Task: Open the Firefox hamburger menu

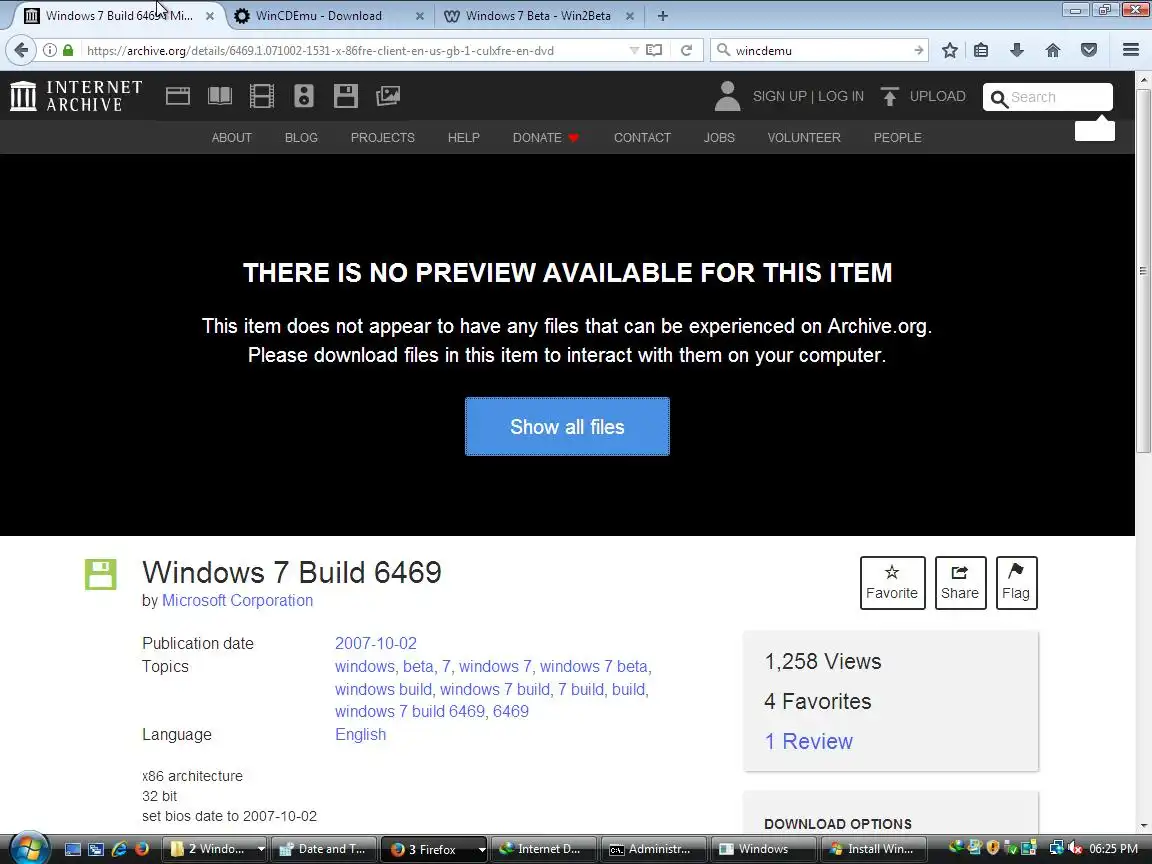Action: [x=1131, y=50]
